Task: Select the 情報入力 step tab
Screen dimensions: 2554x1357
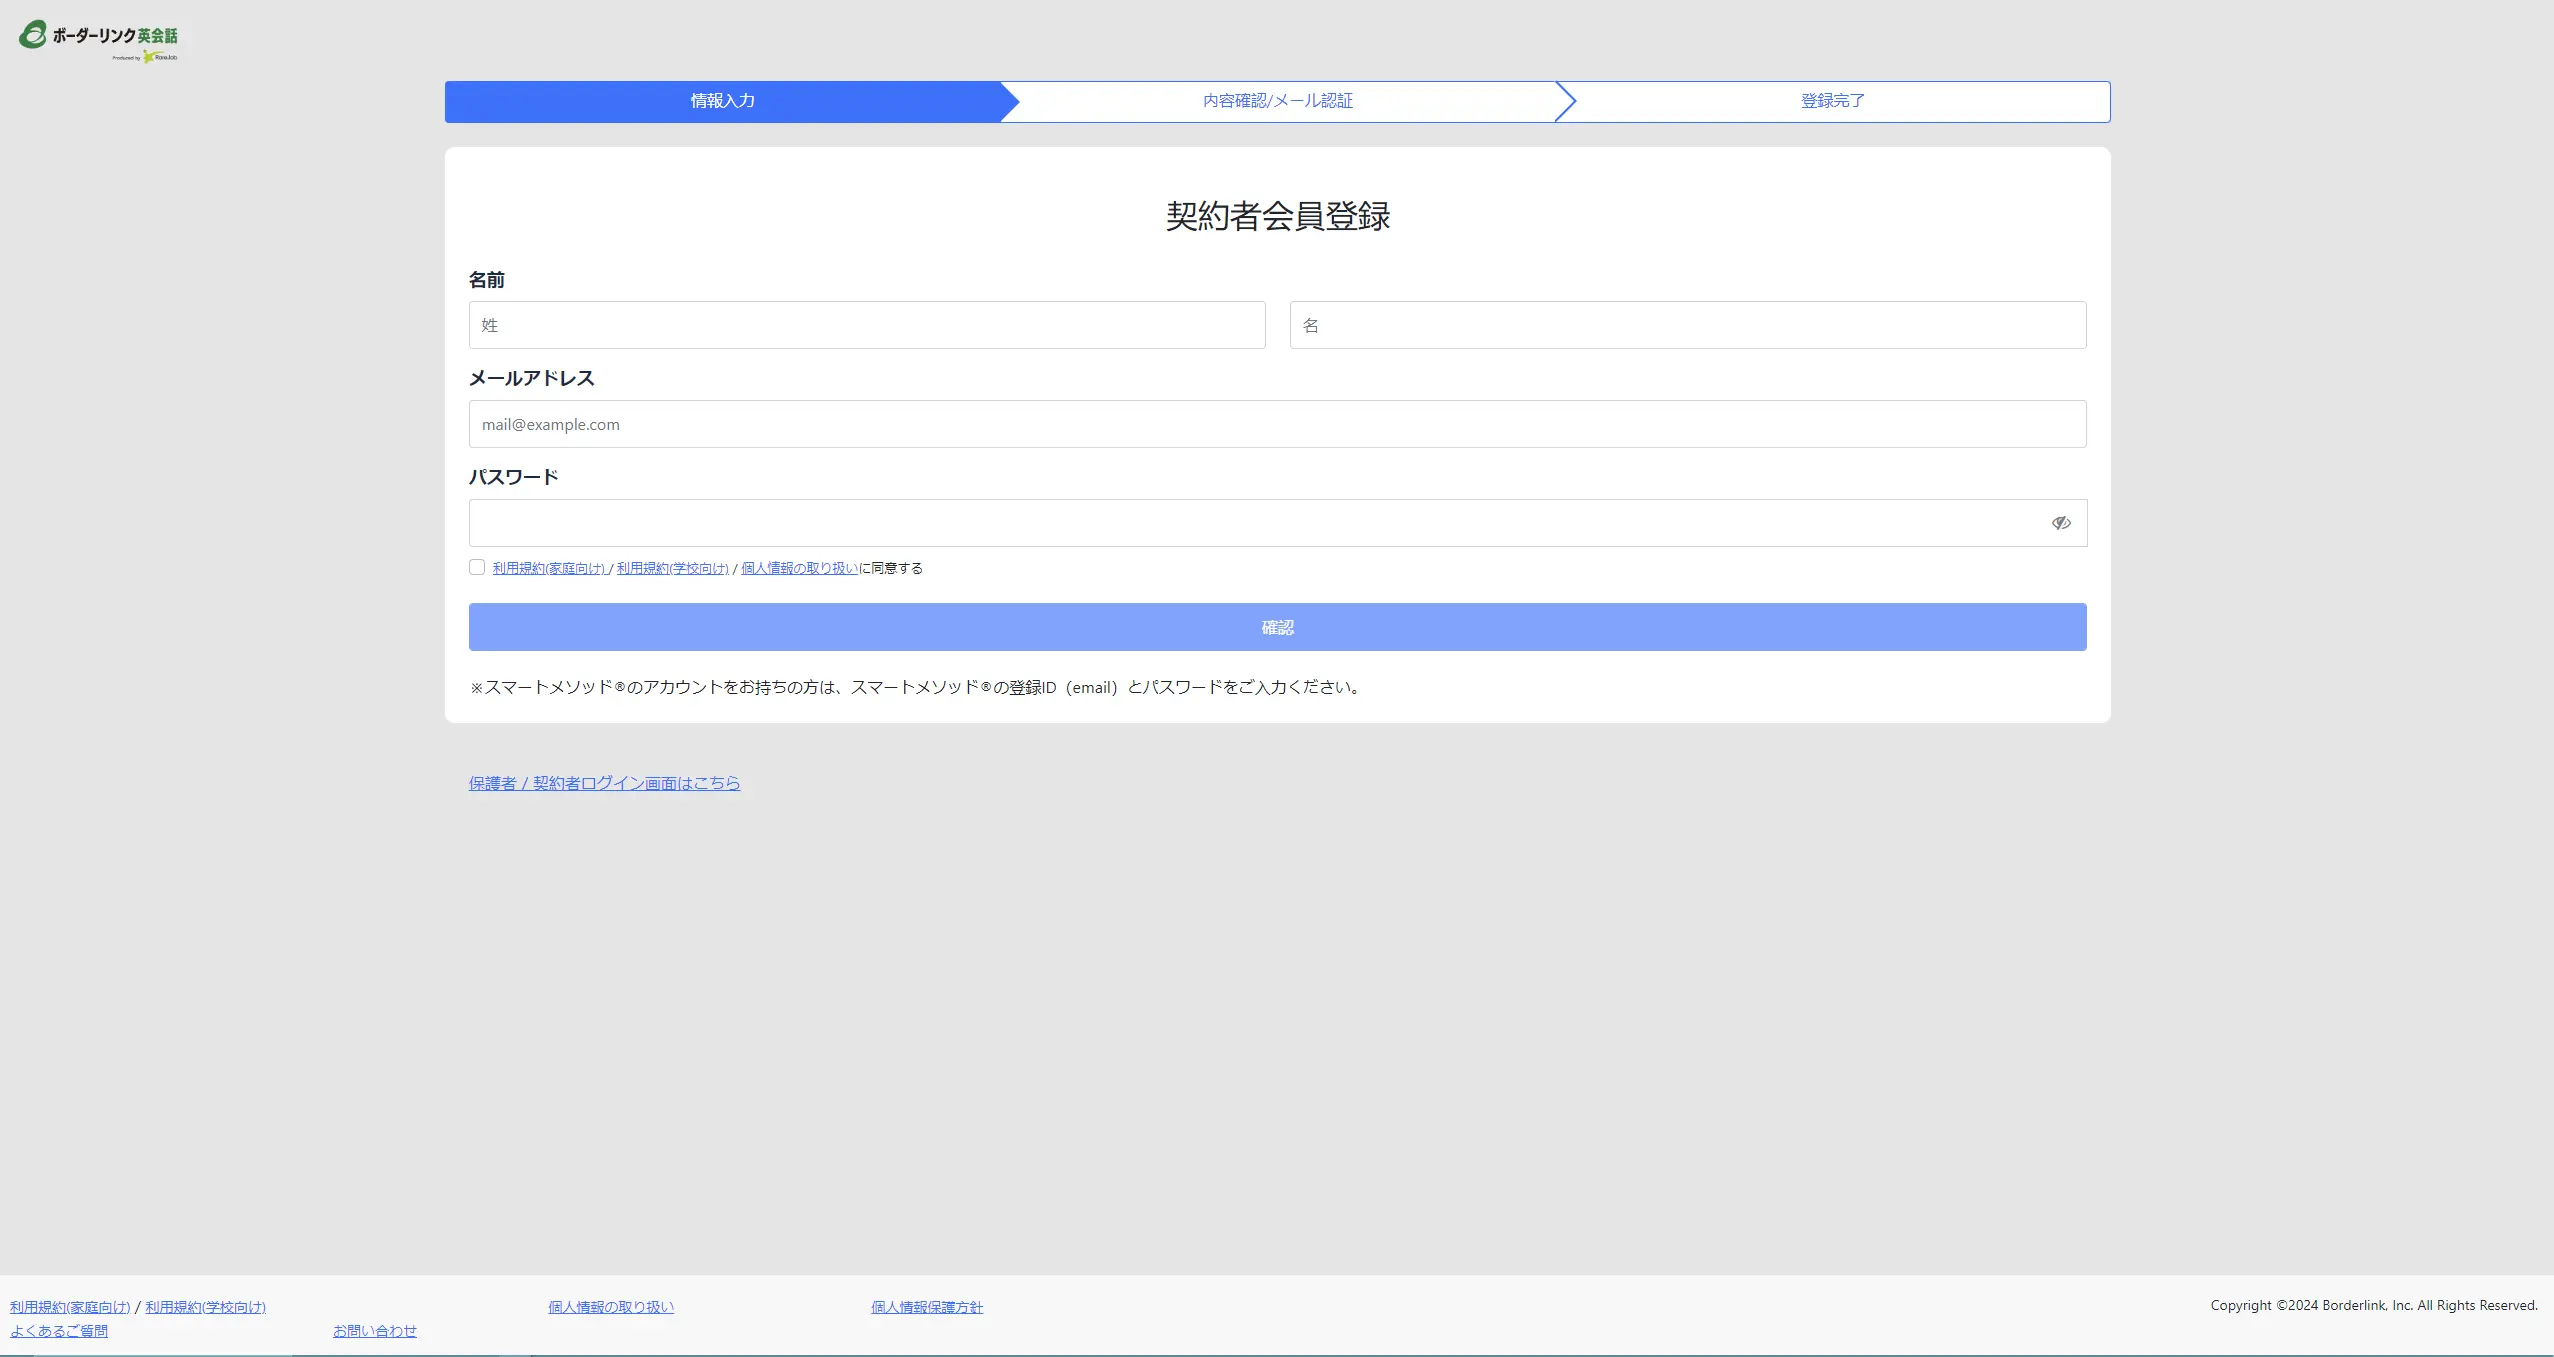Action: [x=722, y=101]
